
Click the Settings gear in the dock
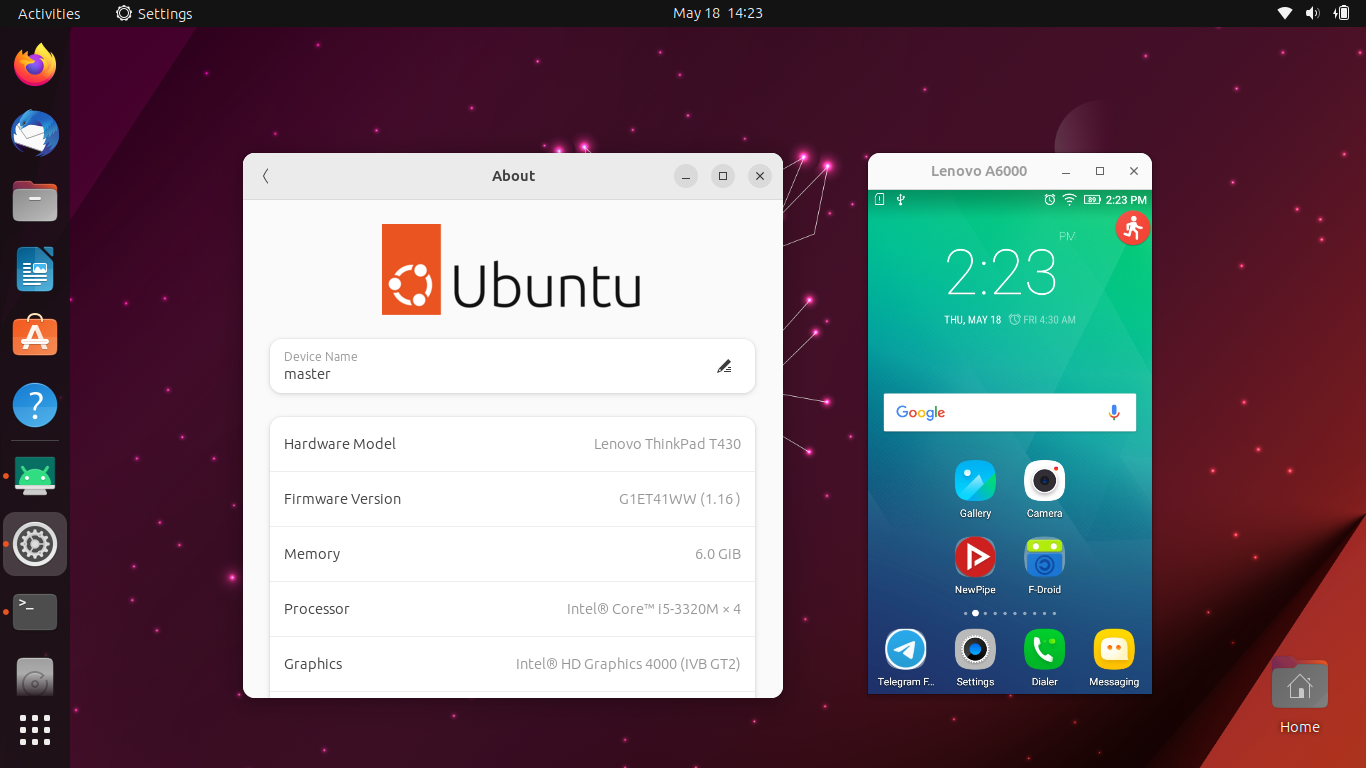[x=35, y=544]
